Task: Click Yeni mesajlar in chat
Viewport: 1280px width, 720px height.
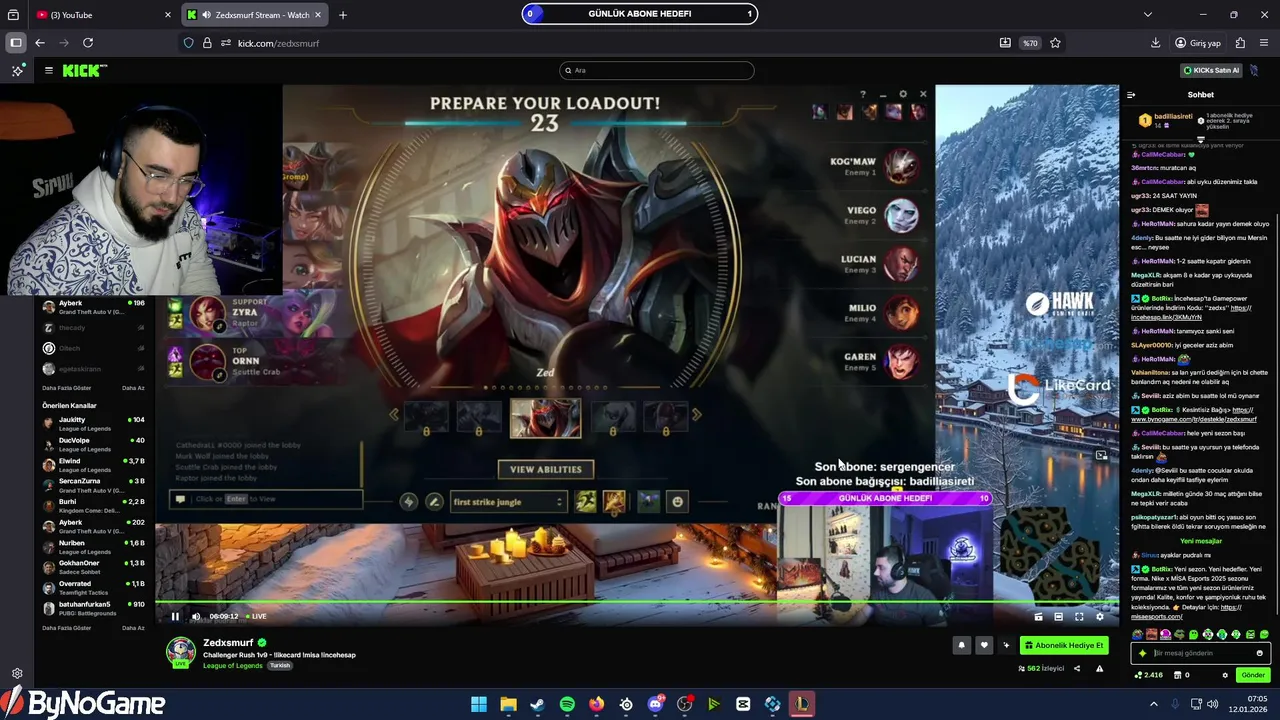Action: click(1200, 541)
